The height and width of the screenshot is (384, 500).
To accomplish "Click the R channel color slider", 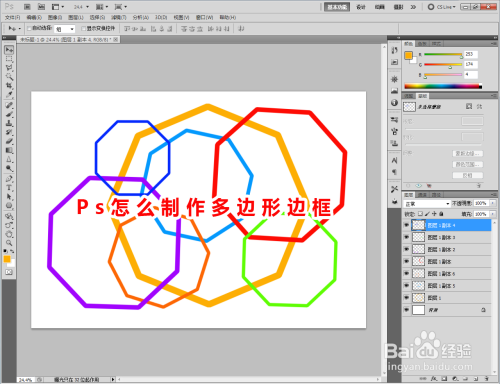I will click(443, 54).
